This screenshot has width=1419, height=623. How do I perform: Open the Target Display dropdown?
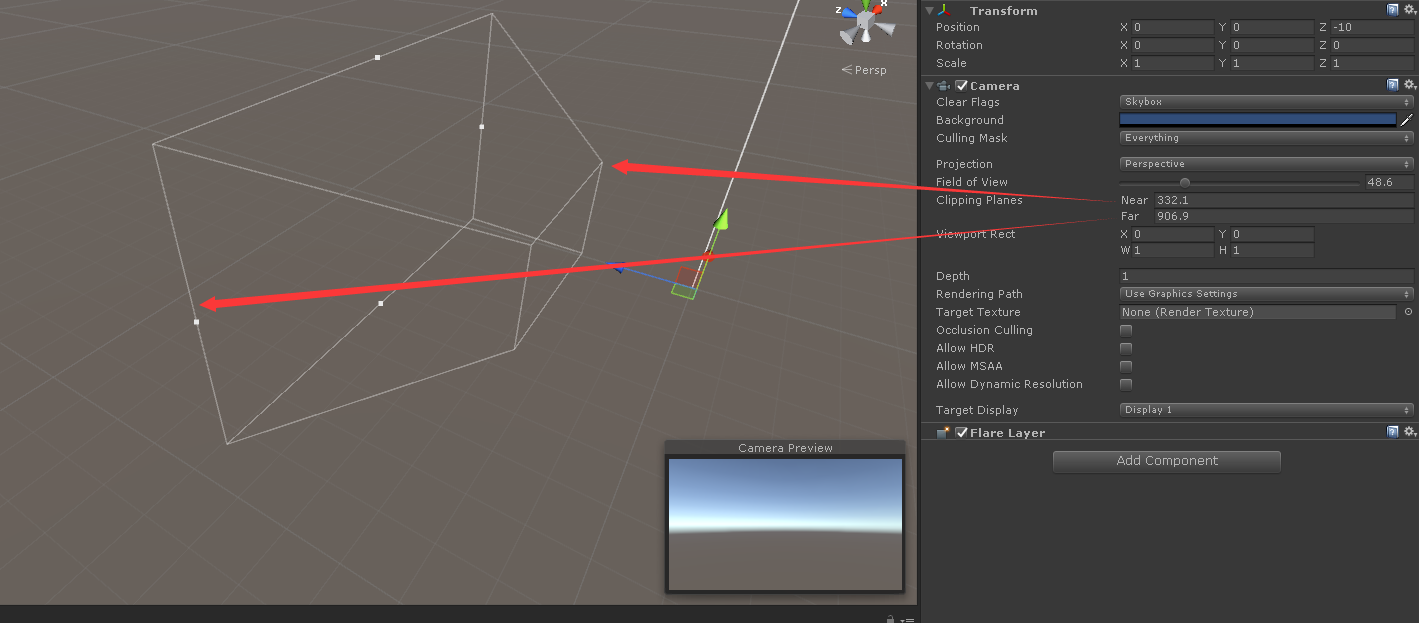(x=1266, y=410)
